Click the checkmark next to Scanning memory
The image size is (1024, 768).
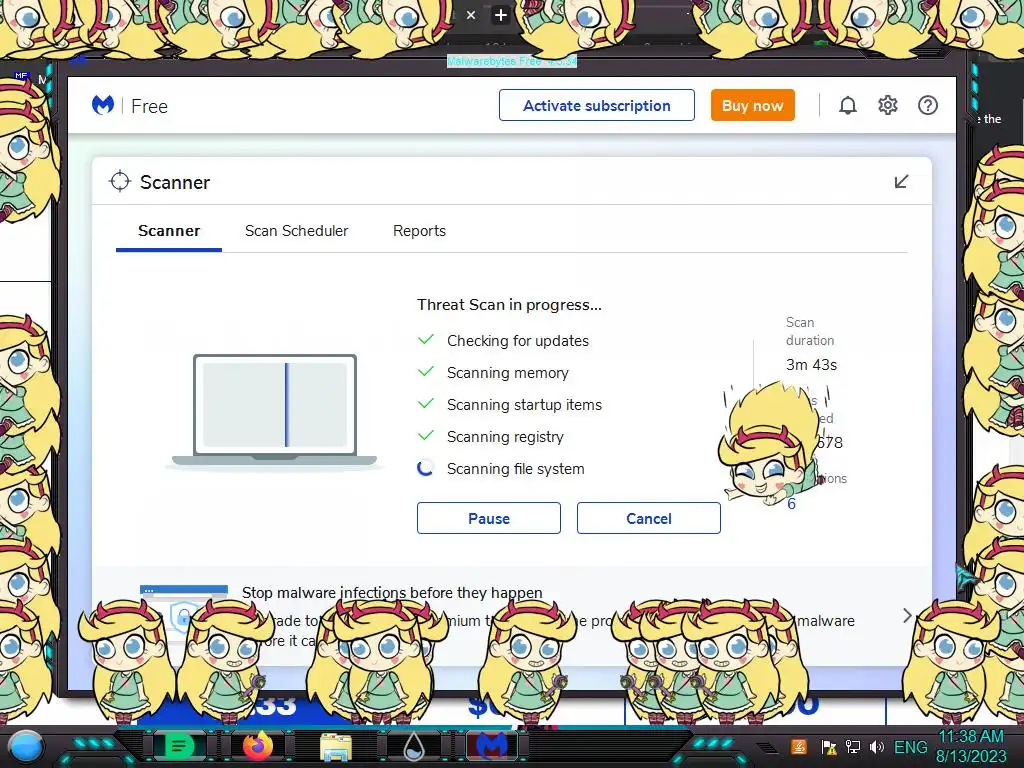[x=426, y=372]
